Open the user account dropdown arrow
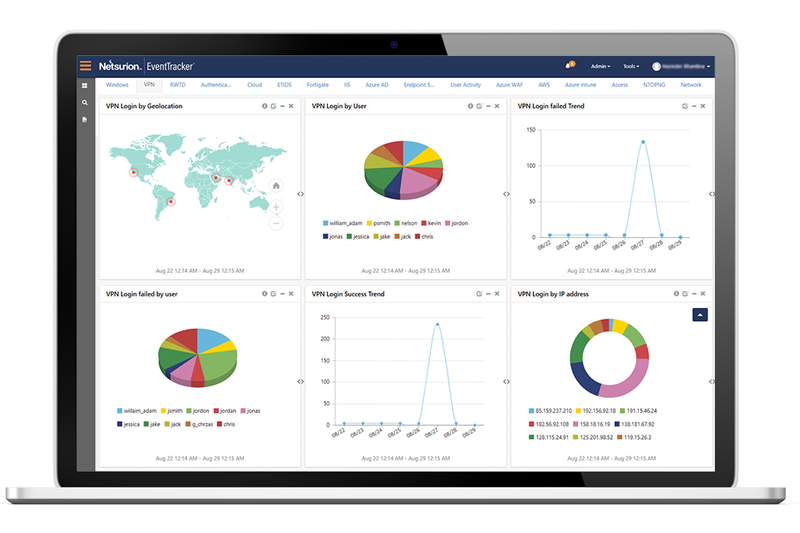The height and width of the screenshot is (533, 800). [x=709, y=66]
